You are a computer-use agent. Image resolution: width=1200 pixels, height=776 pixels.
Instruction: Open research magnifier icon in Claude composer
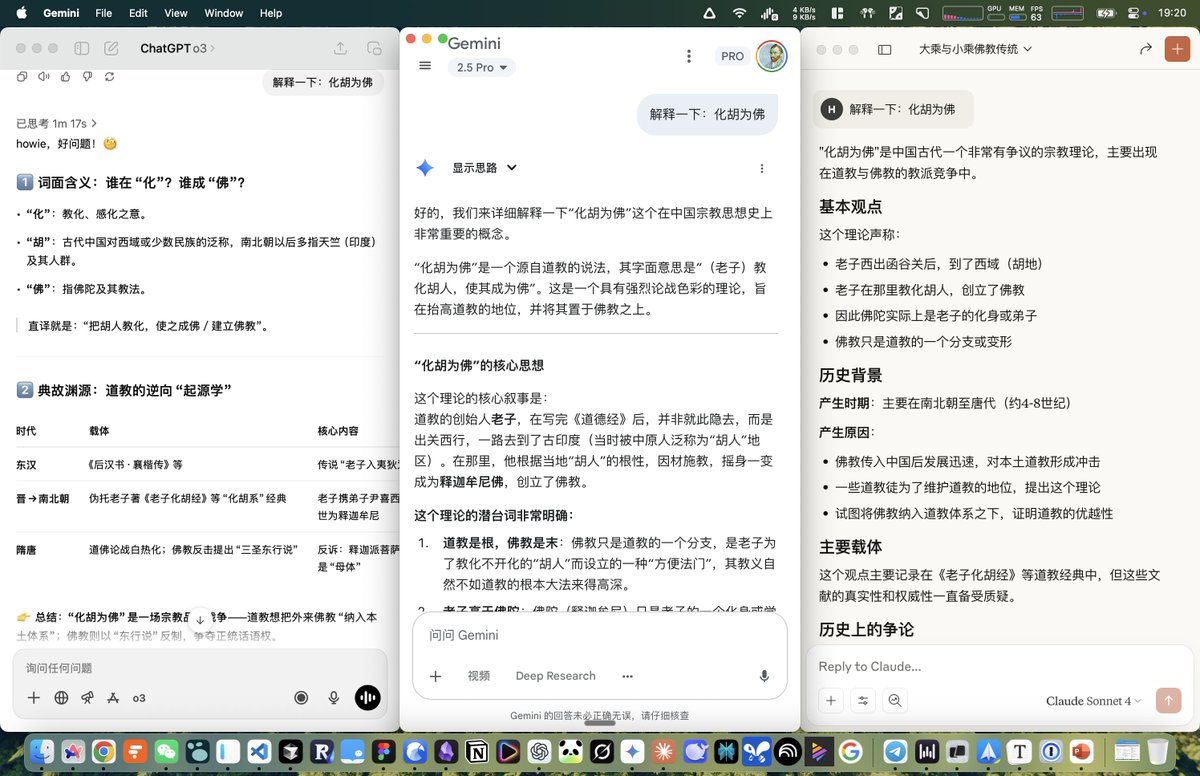tap(894, 701)
